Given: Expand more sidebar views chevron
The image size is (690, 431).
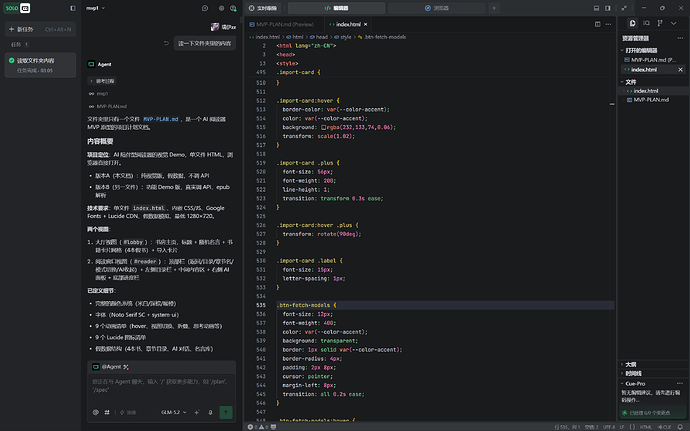Looking at the screenshot, I should tap(674, 23).
